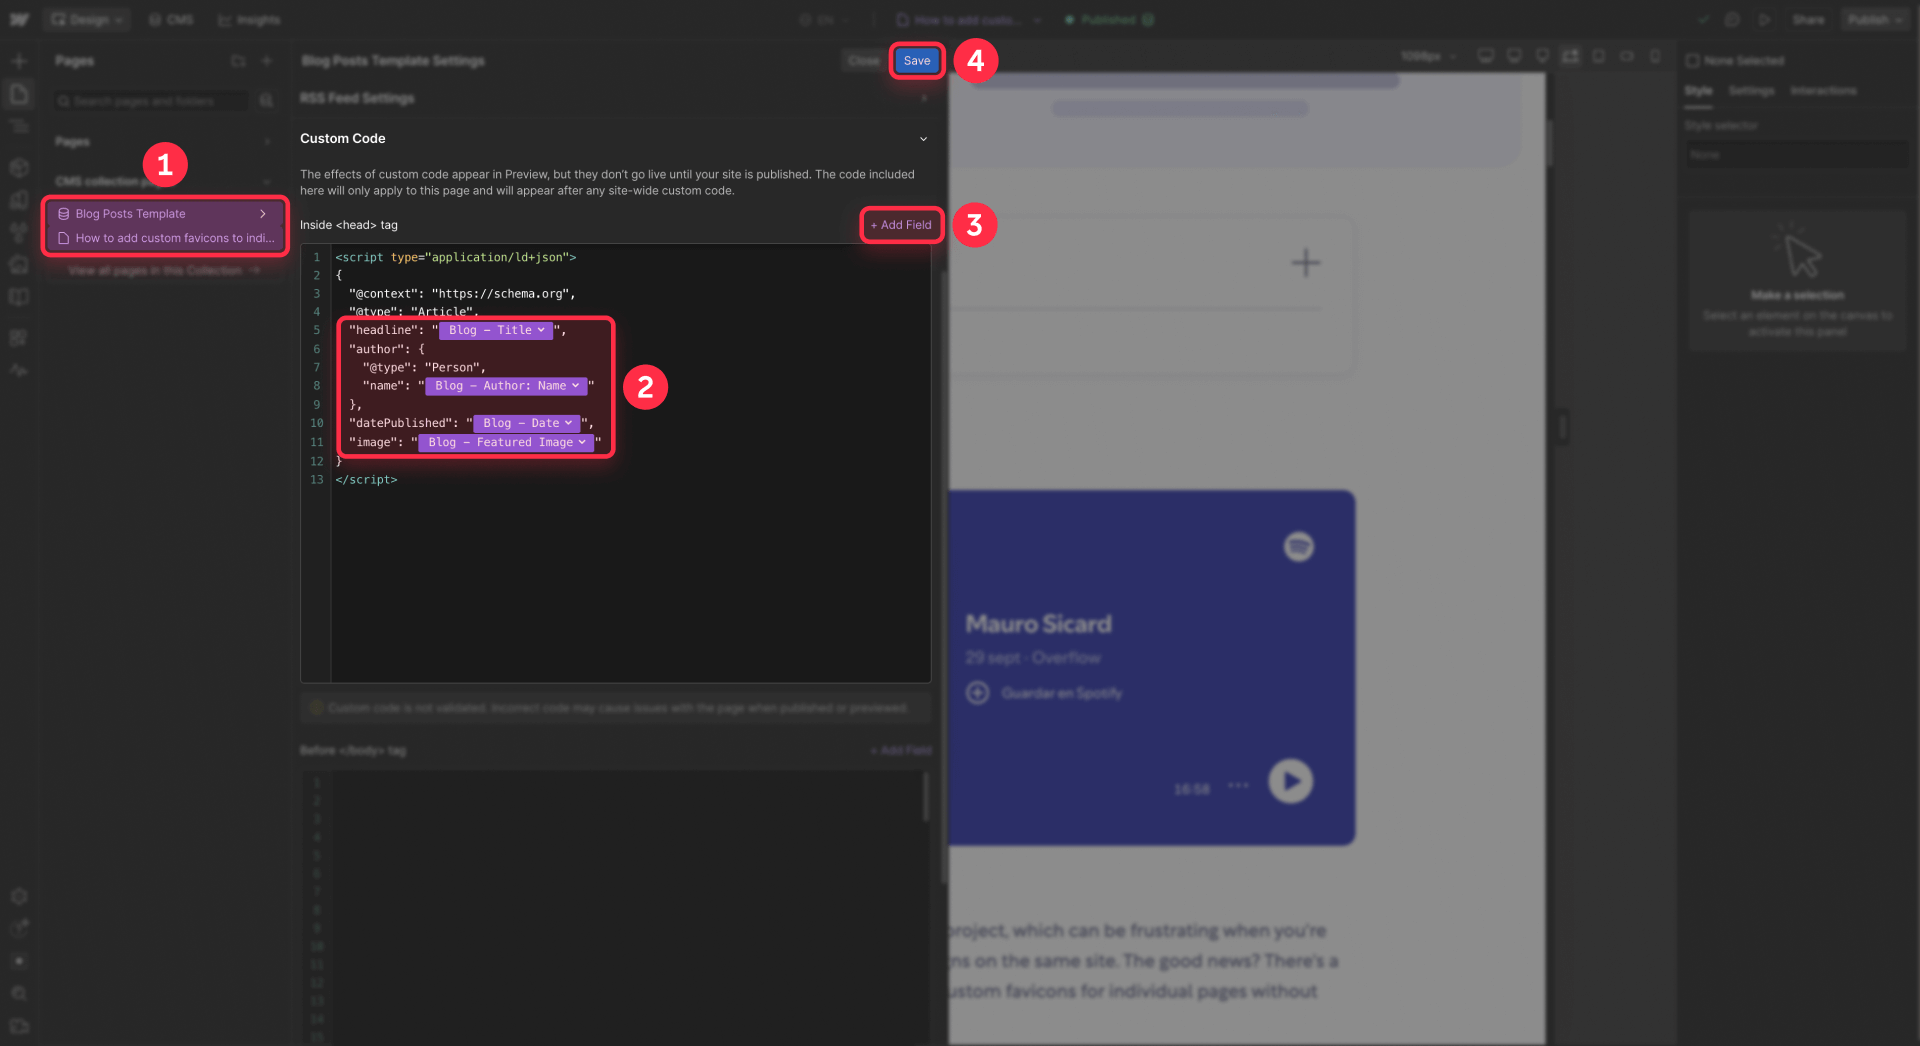Select the Blog Posts Template in the sidebar
The width and height of the screenshot is (1920, 1046).
click(131, 213)
